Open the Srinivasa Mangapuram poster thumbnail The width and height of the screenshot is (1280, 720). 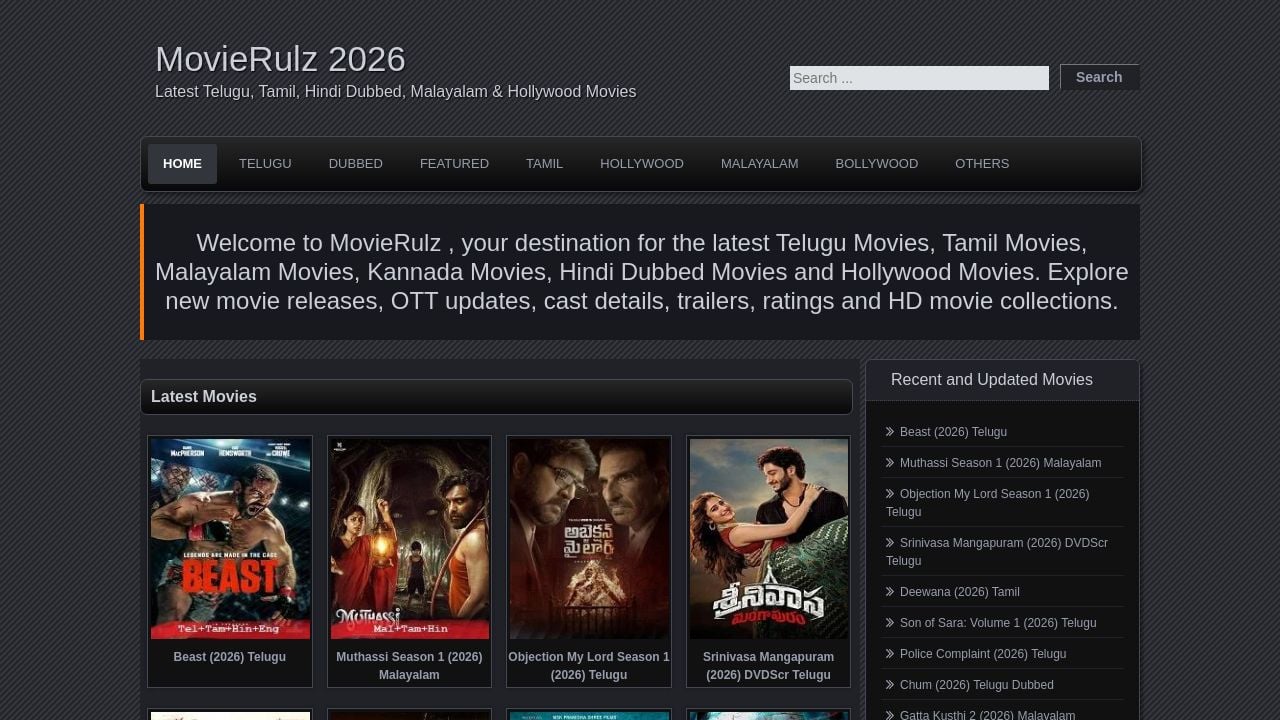click(x=769, y=538)
